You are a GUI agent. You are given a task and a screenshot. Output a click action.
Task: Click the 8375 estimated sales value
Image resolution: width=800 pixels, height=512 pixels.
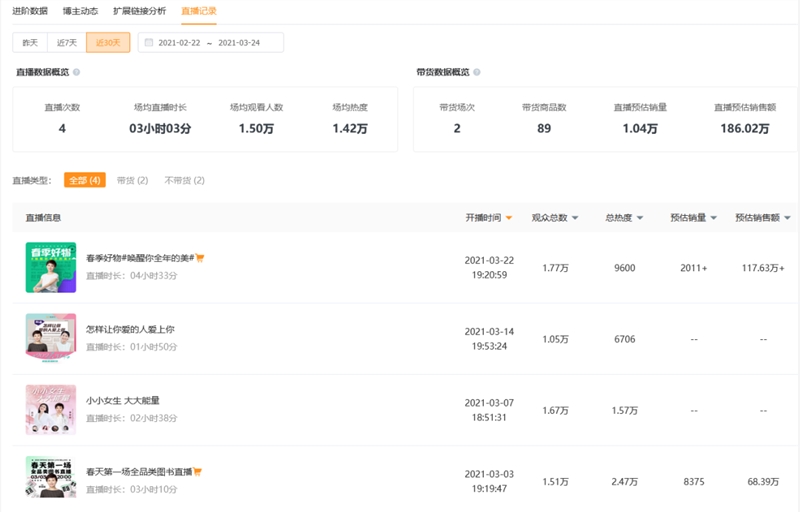point(694,482)
